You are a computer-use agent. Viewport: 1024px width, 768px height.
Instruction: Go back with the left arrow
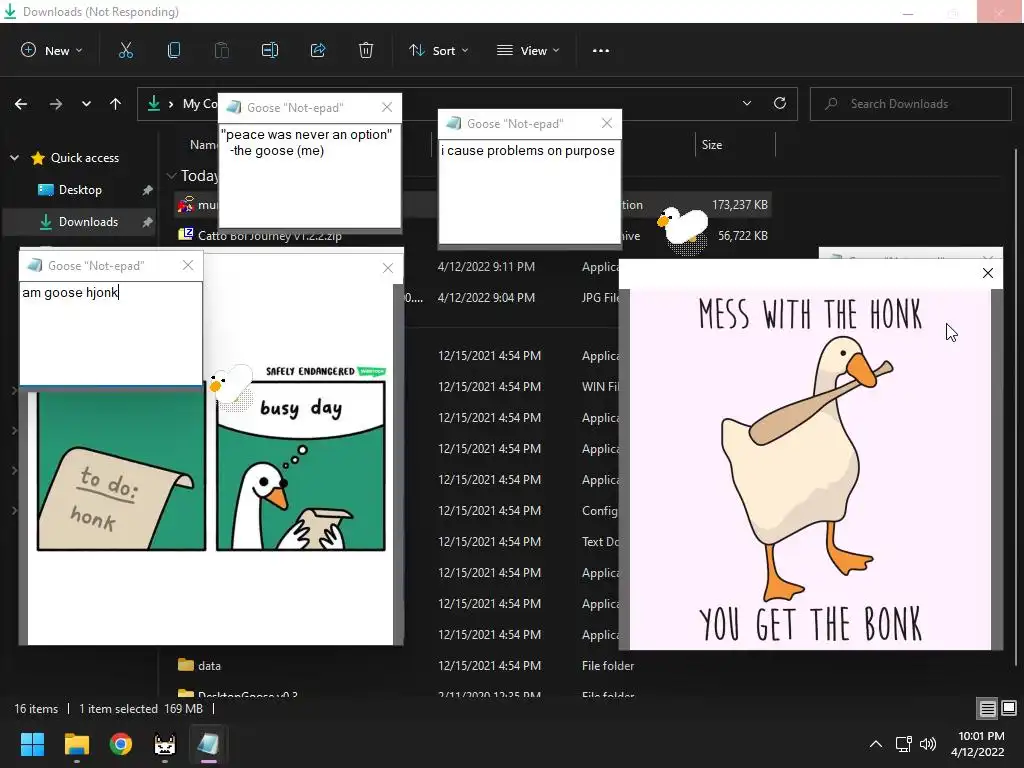[21, 104]
